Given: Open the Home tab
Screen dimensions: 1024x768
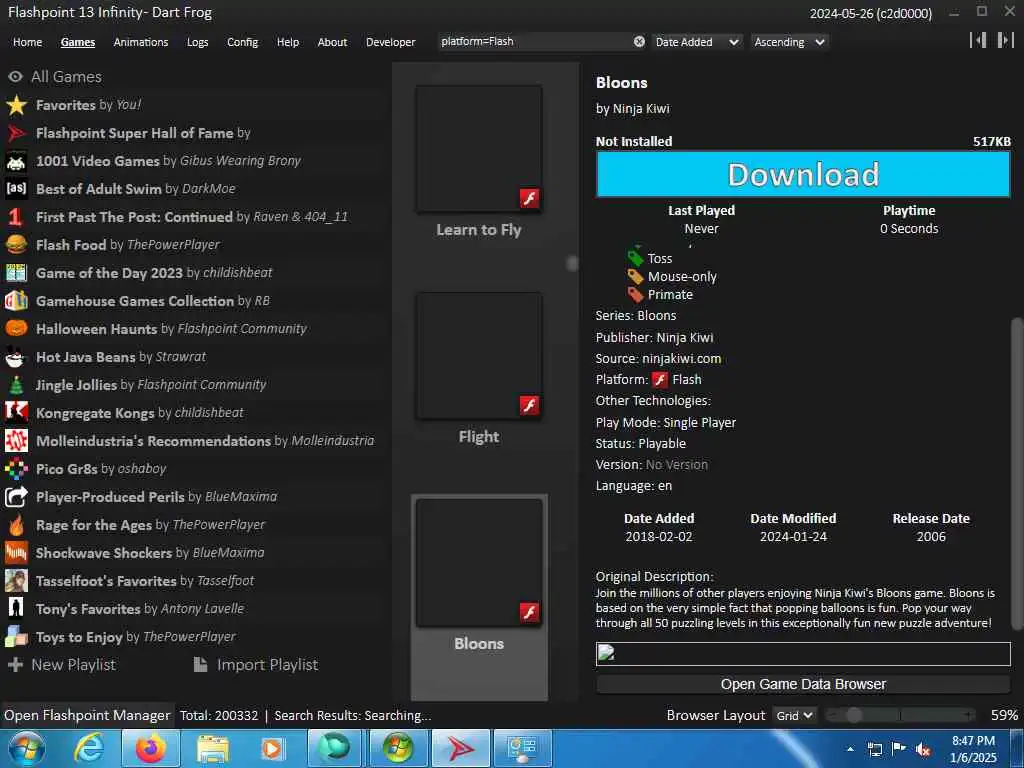Looking at the screenshot, I should point(27,42).
